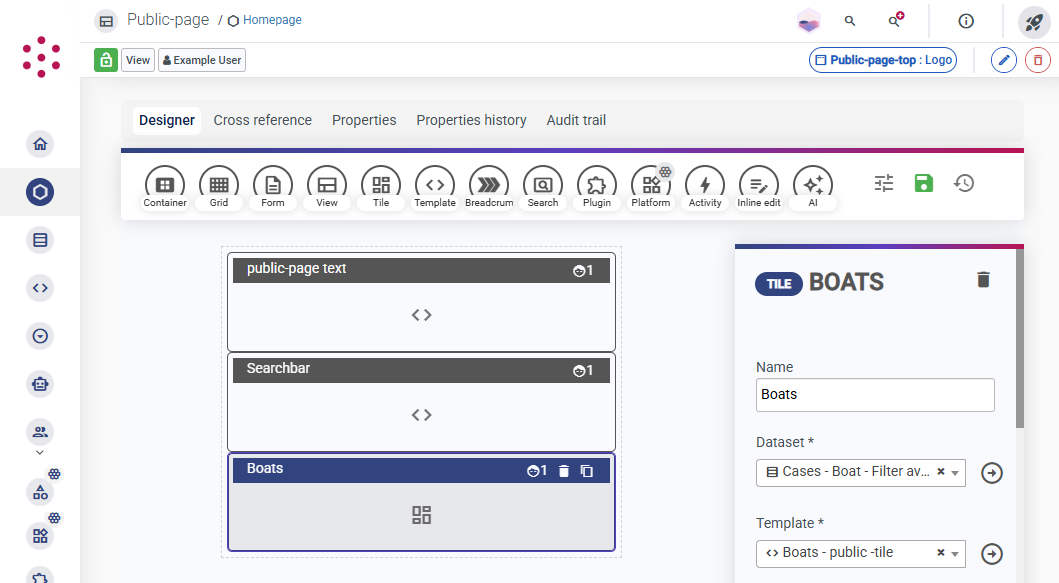Open the users group sidebar icon
The width and height of the screenshot is (1059, 583).
tap(41, 432)
